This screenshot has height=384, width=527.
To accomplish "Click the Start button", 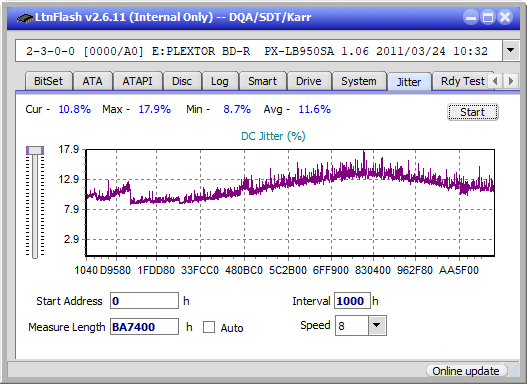I will pyautogui.click(x=473, y=112).
